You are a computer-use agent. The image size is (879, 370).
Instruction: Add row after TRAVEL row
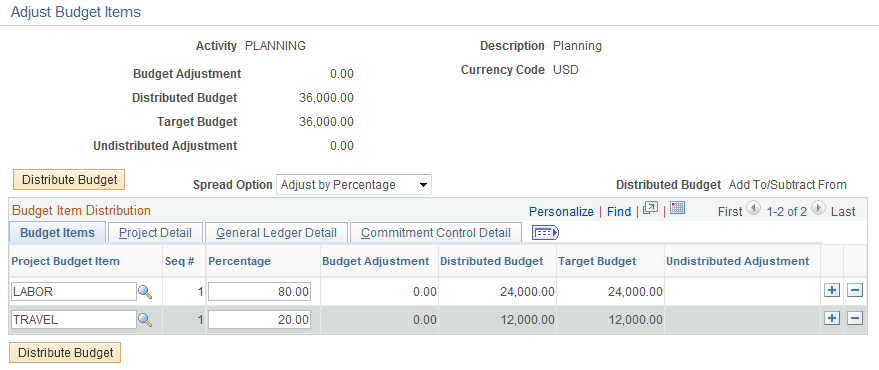click(832, 318)
